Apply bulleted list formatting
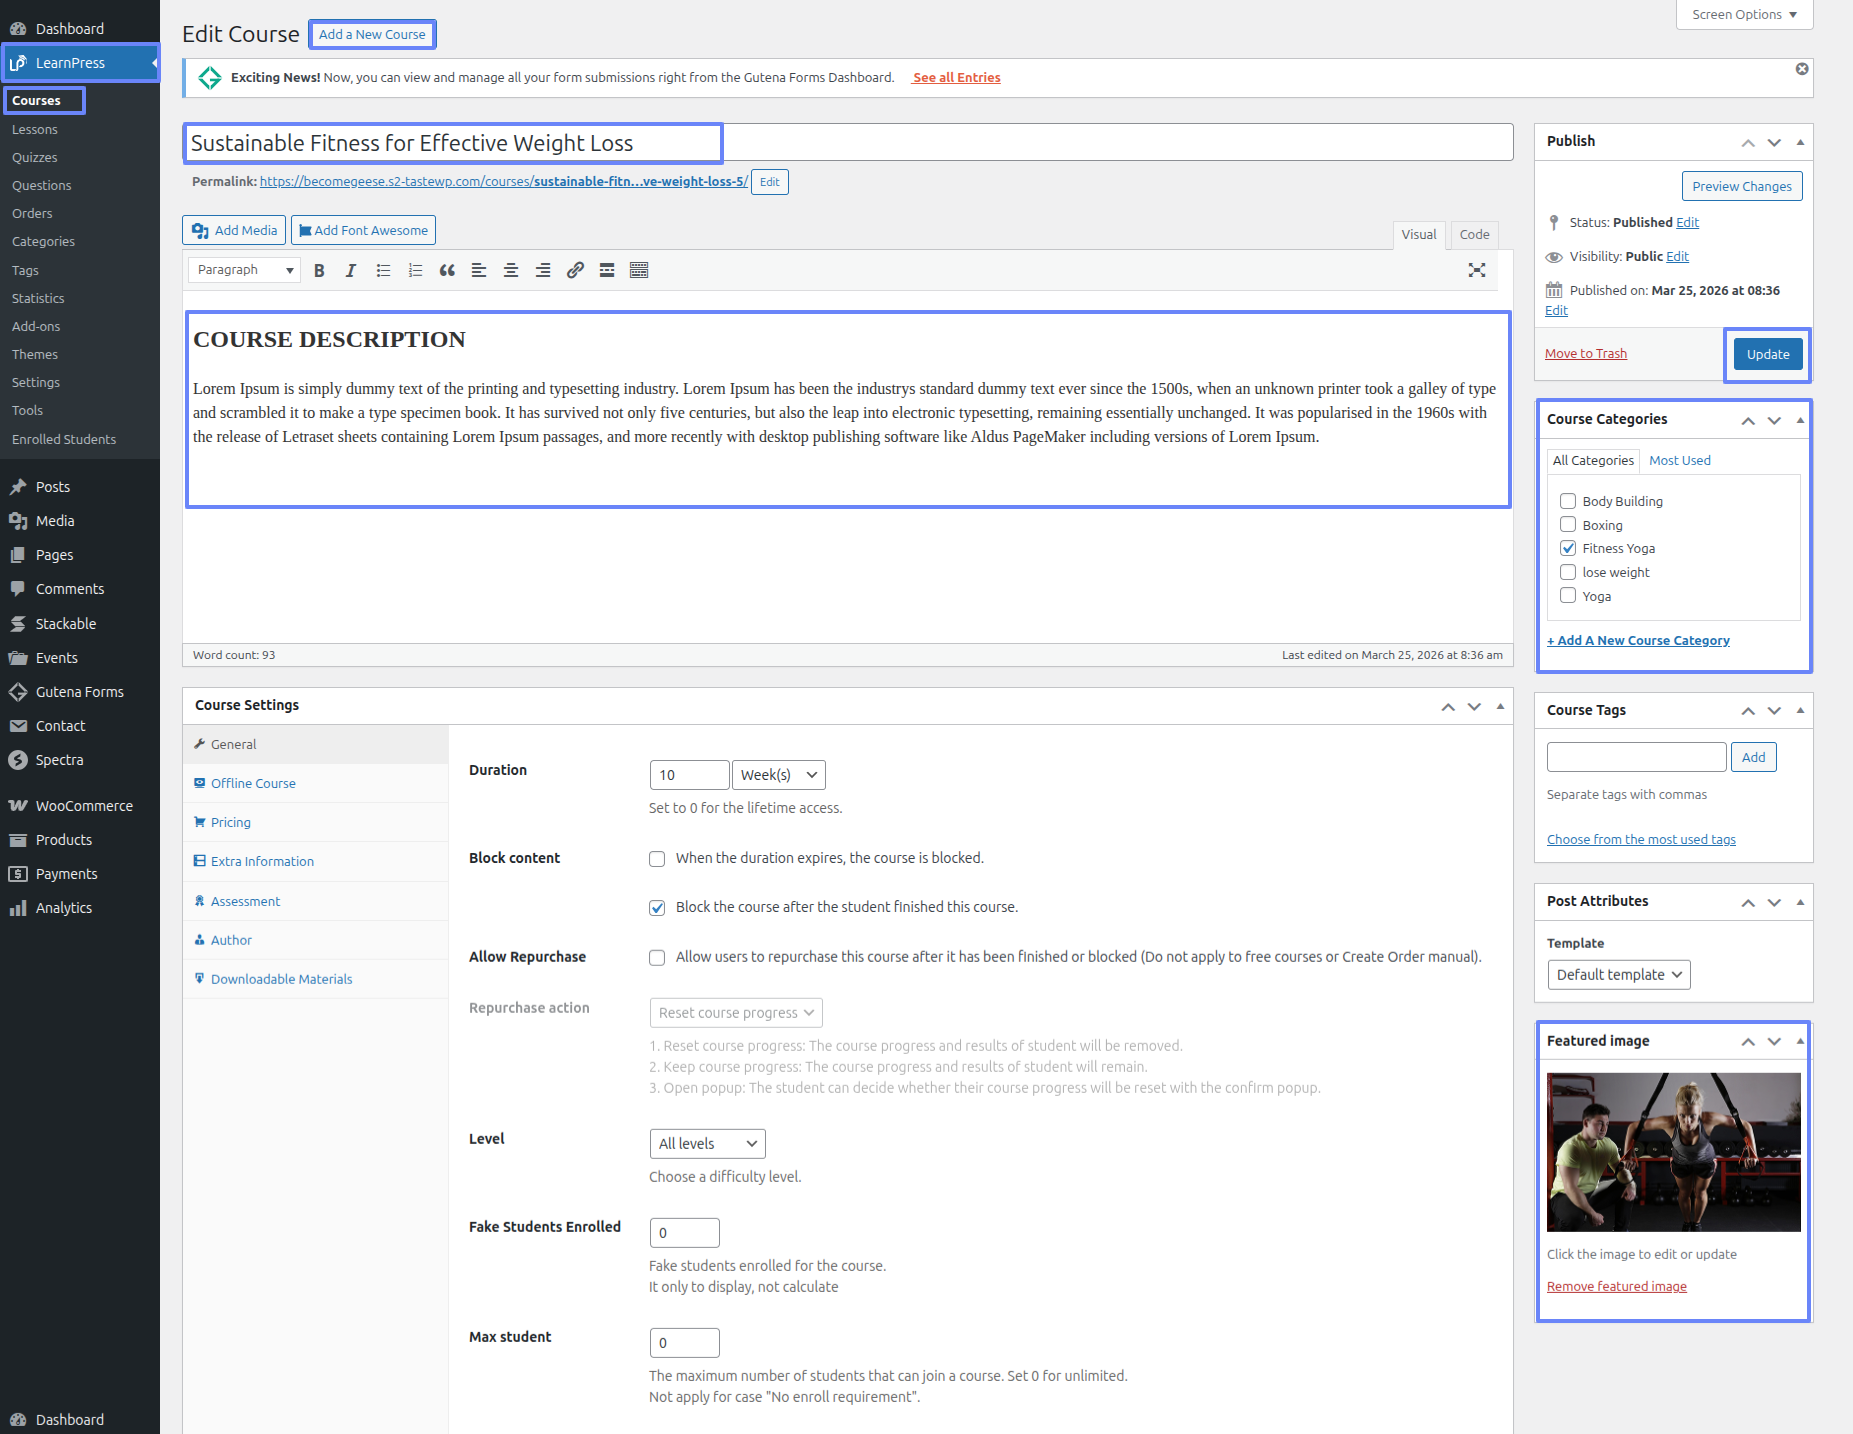1853x1434 pixels. (x=383, y=271)
